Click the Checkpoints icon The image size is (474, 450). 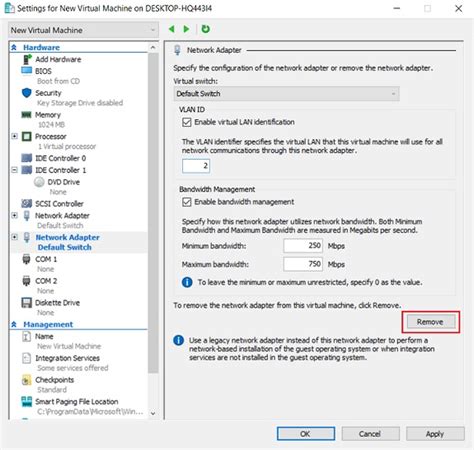[26, 380]
